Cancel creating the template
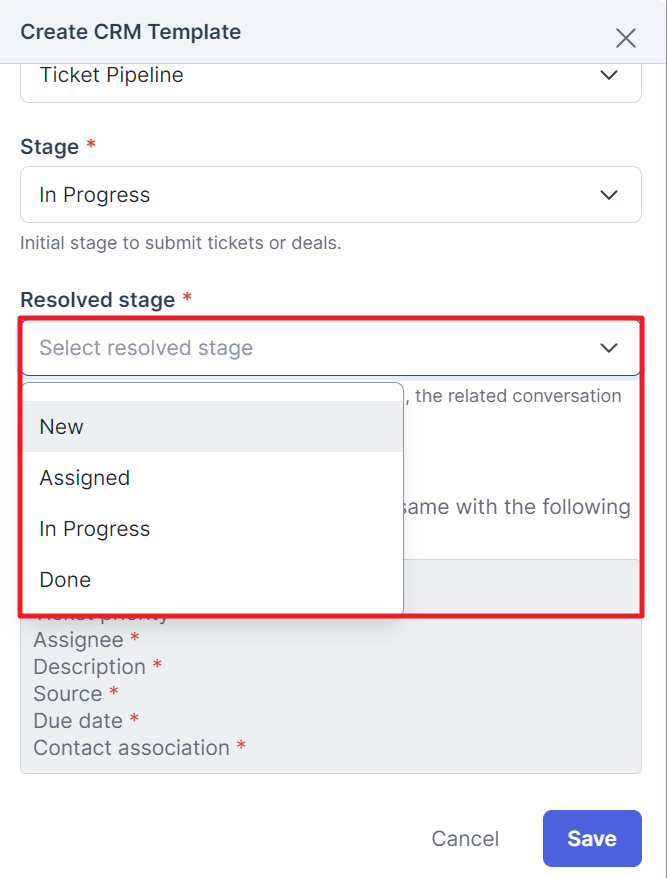 465,838
